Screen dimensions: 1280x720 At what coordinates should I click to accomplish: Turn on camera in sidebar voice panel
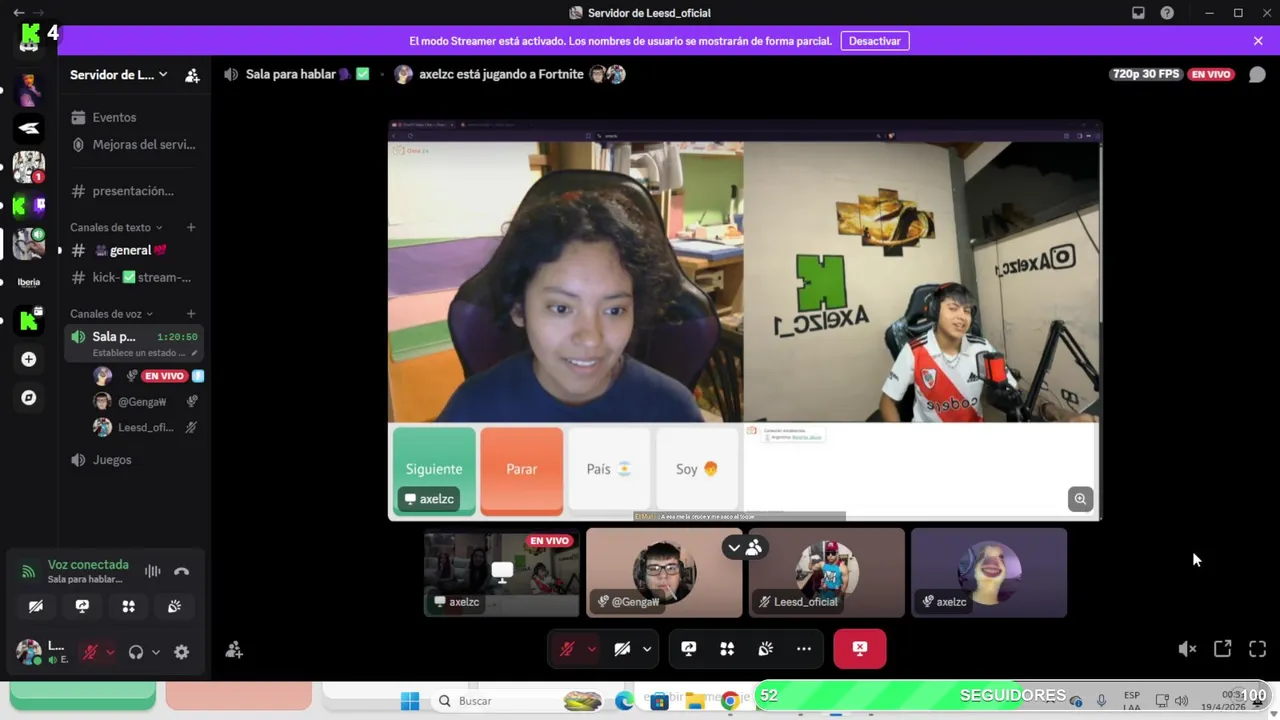(36, 606)
